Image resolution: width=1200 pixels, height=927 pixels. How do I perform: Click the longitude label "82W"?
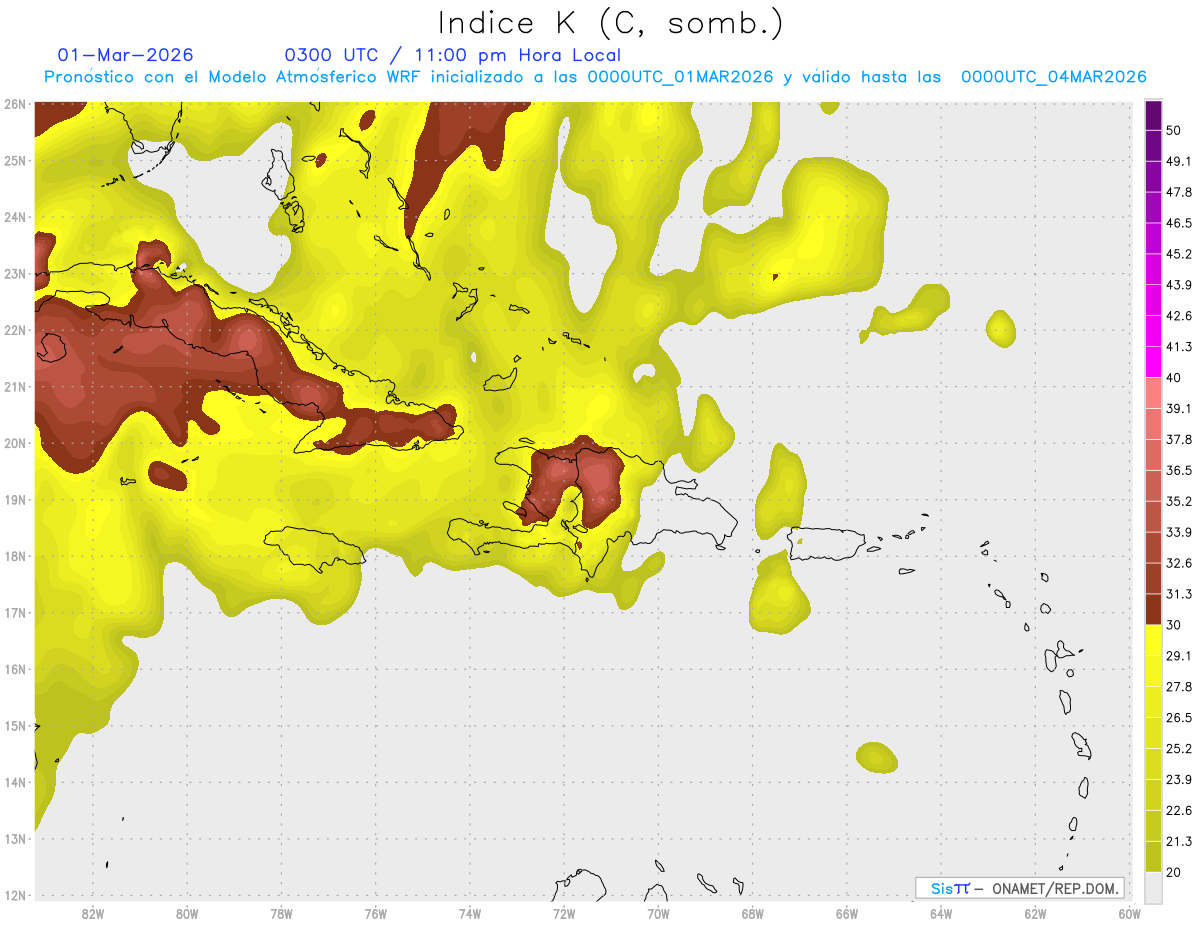click(x=93, y=913)
